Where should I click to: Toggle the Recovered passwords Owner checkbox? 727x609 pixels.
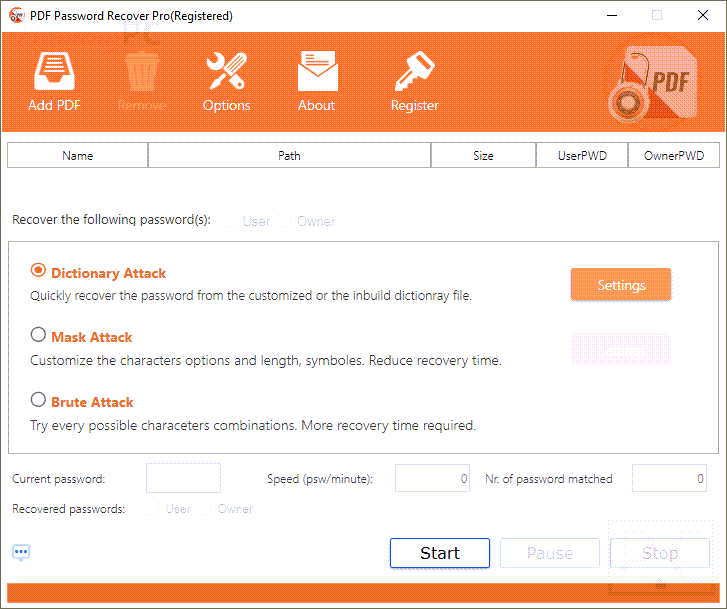coord(206,509)
